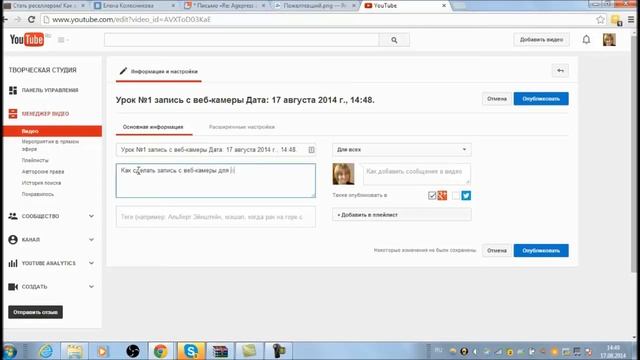Expand the Сообщество section
This screenshot has height=360, width=640.
click(x=91, y=216)
